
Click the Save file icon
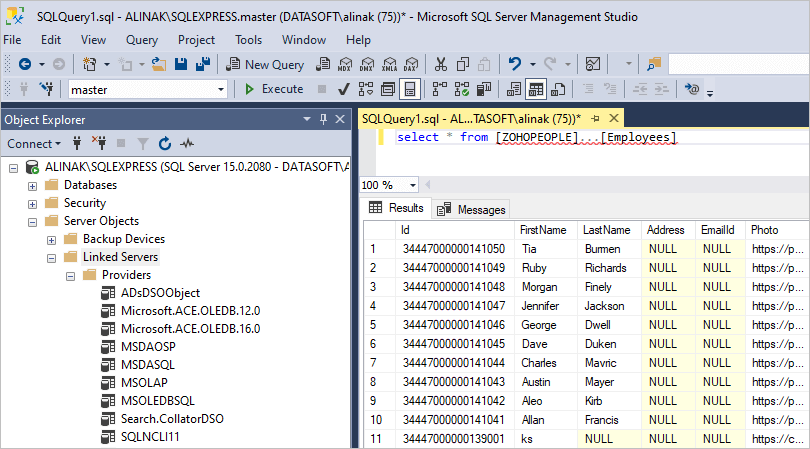(181, 64)
